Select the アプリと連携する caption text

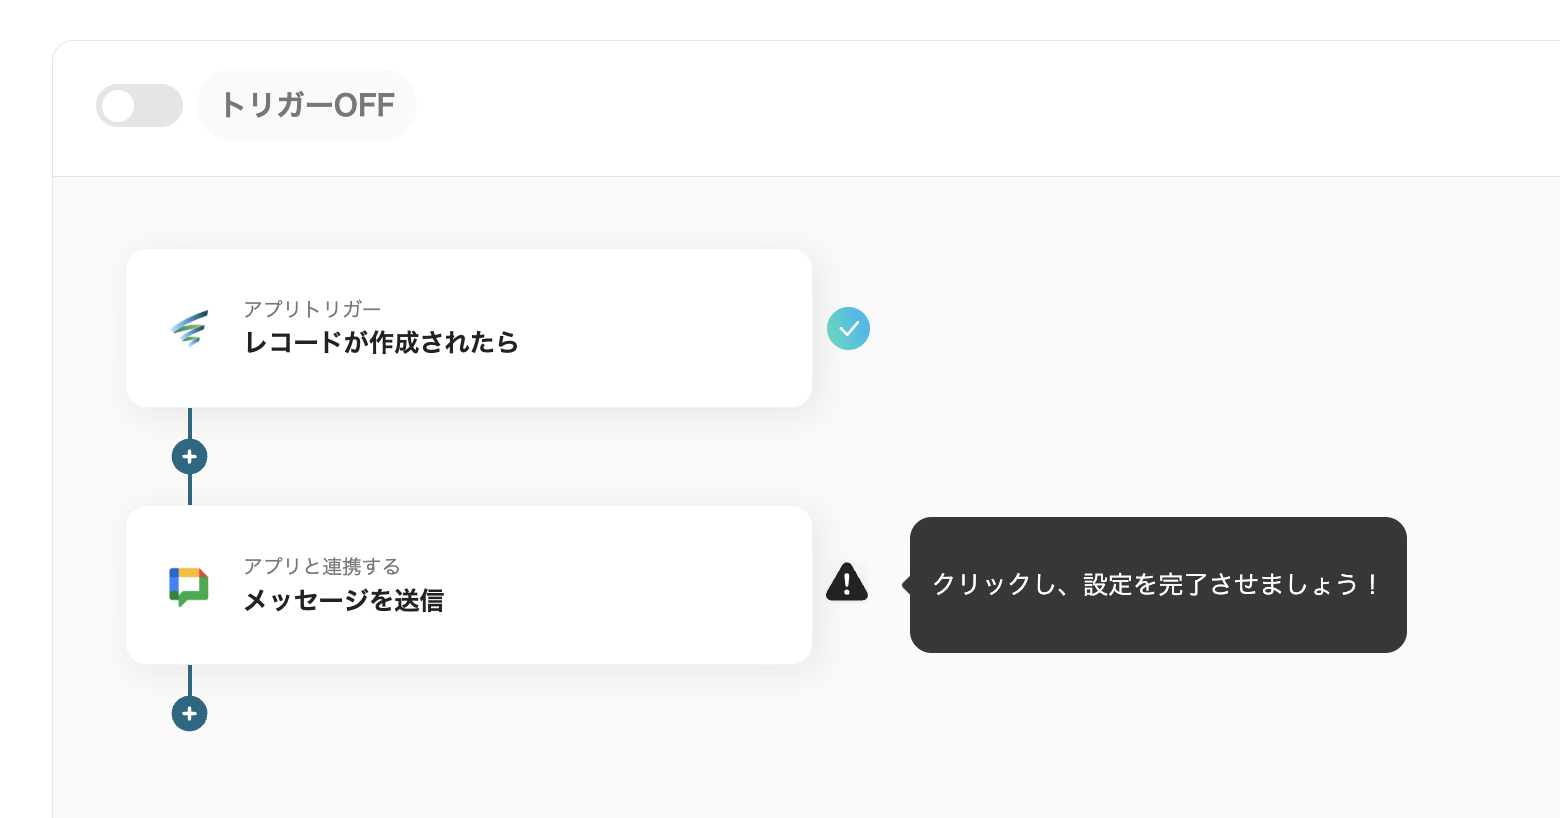[321, 566]
